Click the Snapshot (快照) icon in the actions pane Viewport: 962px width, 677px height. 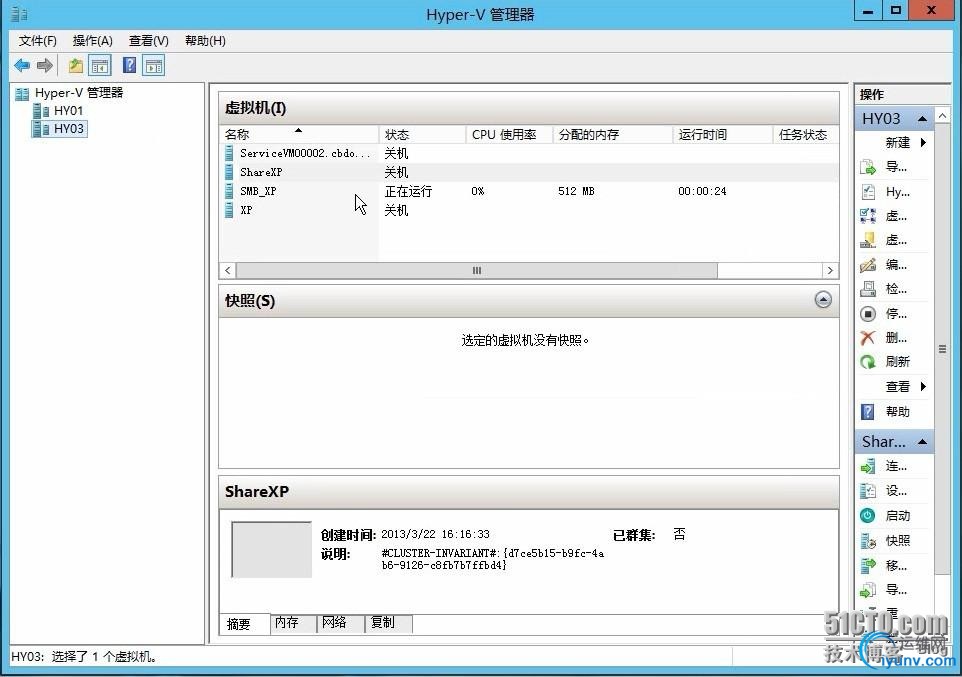(x=868, y=541)
